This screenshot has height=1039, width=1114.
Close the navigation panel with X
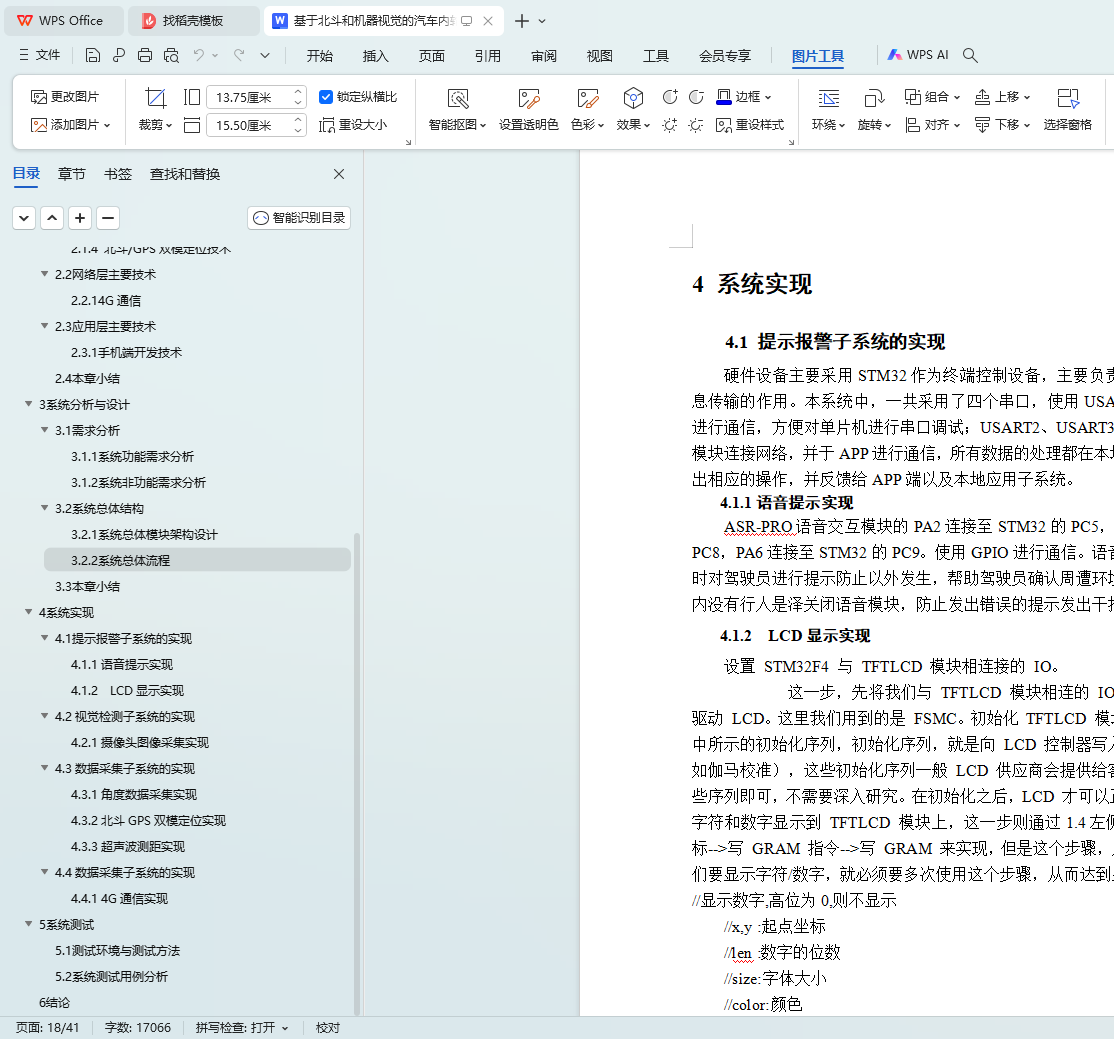click(x=339, y=174)
